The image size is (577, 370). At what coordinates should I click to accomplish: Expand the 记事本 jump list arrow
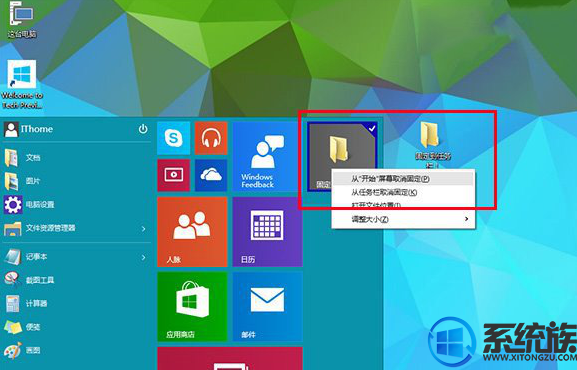click(144, 257)
